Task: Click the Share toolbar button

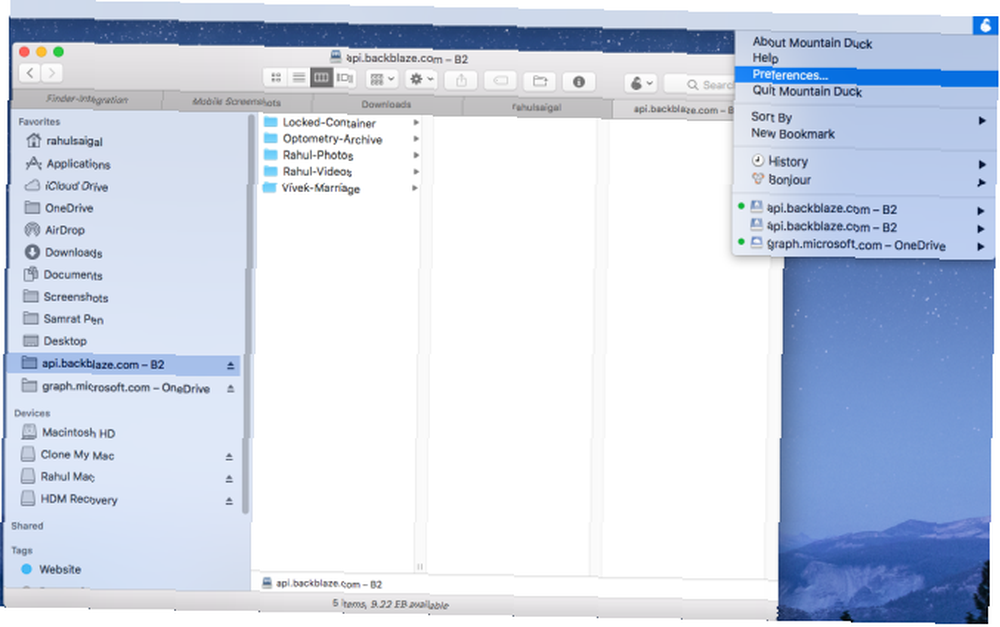Action: pos(461,80)
